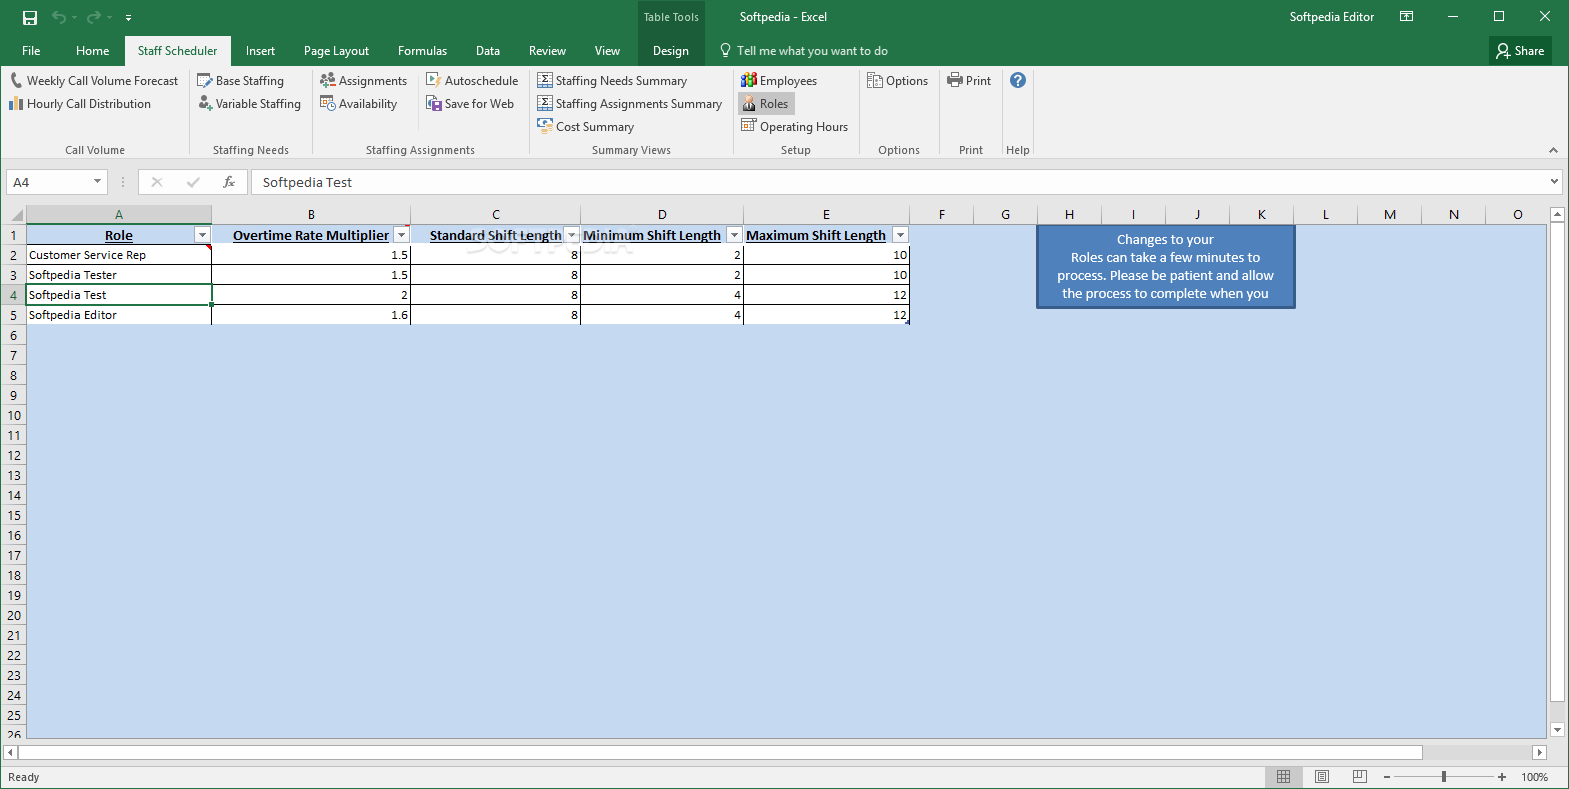Switch to Normal view in status bar
The image size is (1569, 789).
click(1283, 777)
